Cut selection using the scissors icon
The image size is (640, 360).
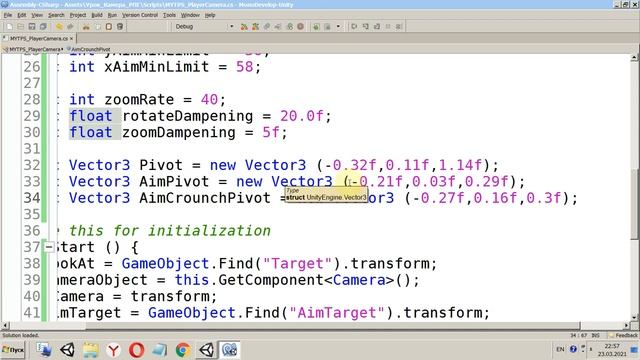tap(86, 27)
